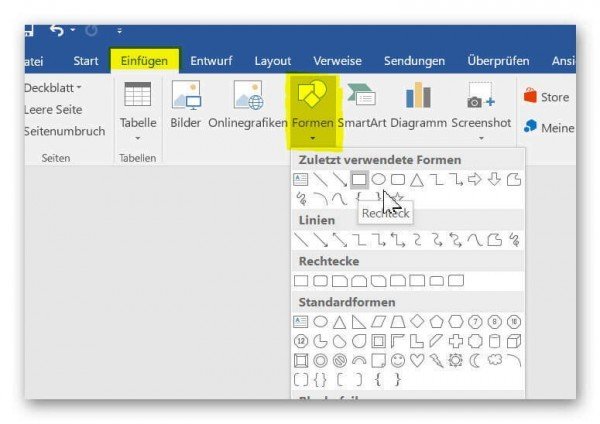Open Customize Quick Access Toolbar dropdown

pyautogui.click(x=119, y=31)
